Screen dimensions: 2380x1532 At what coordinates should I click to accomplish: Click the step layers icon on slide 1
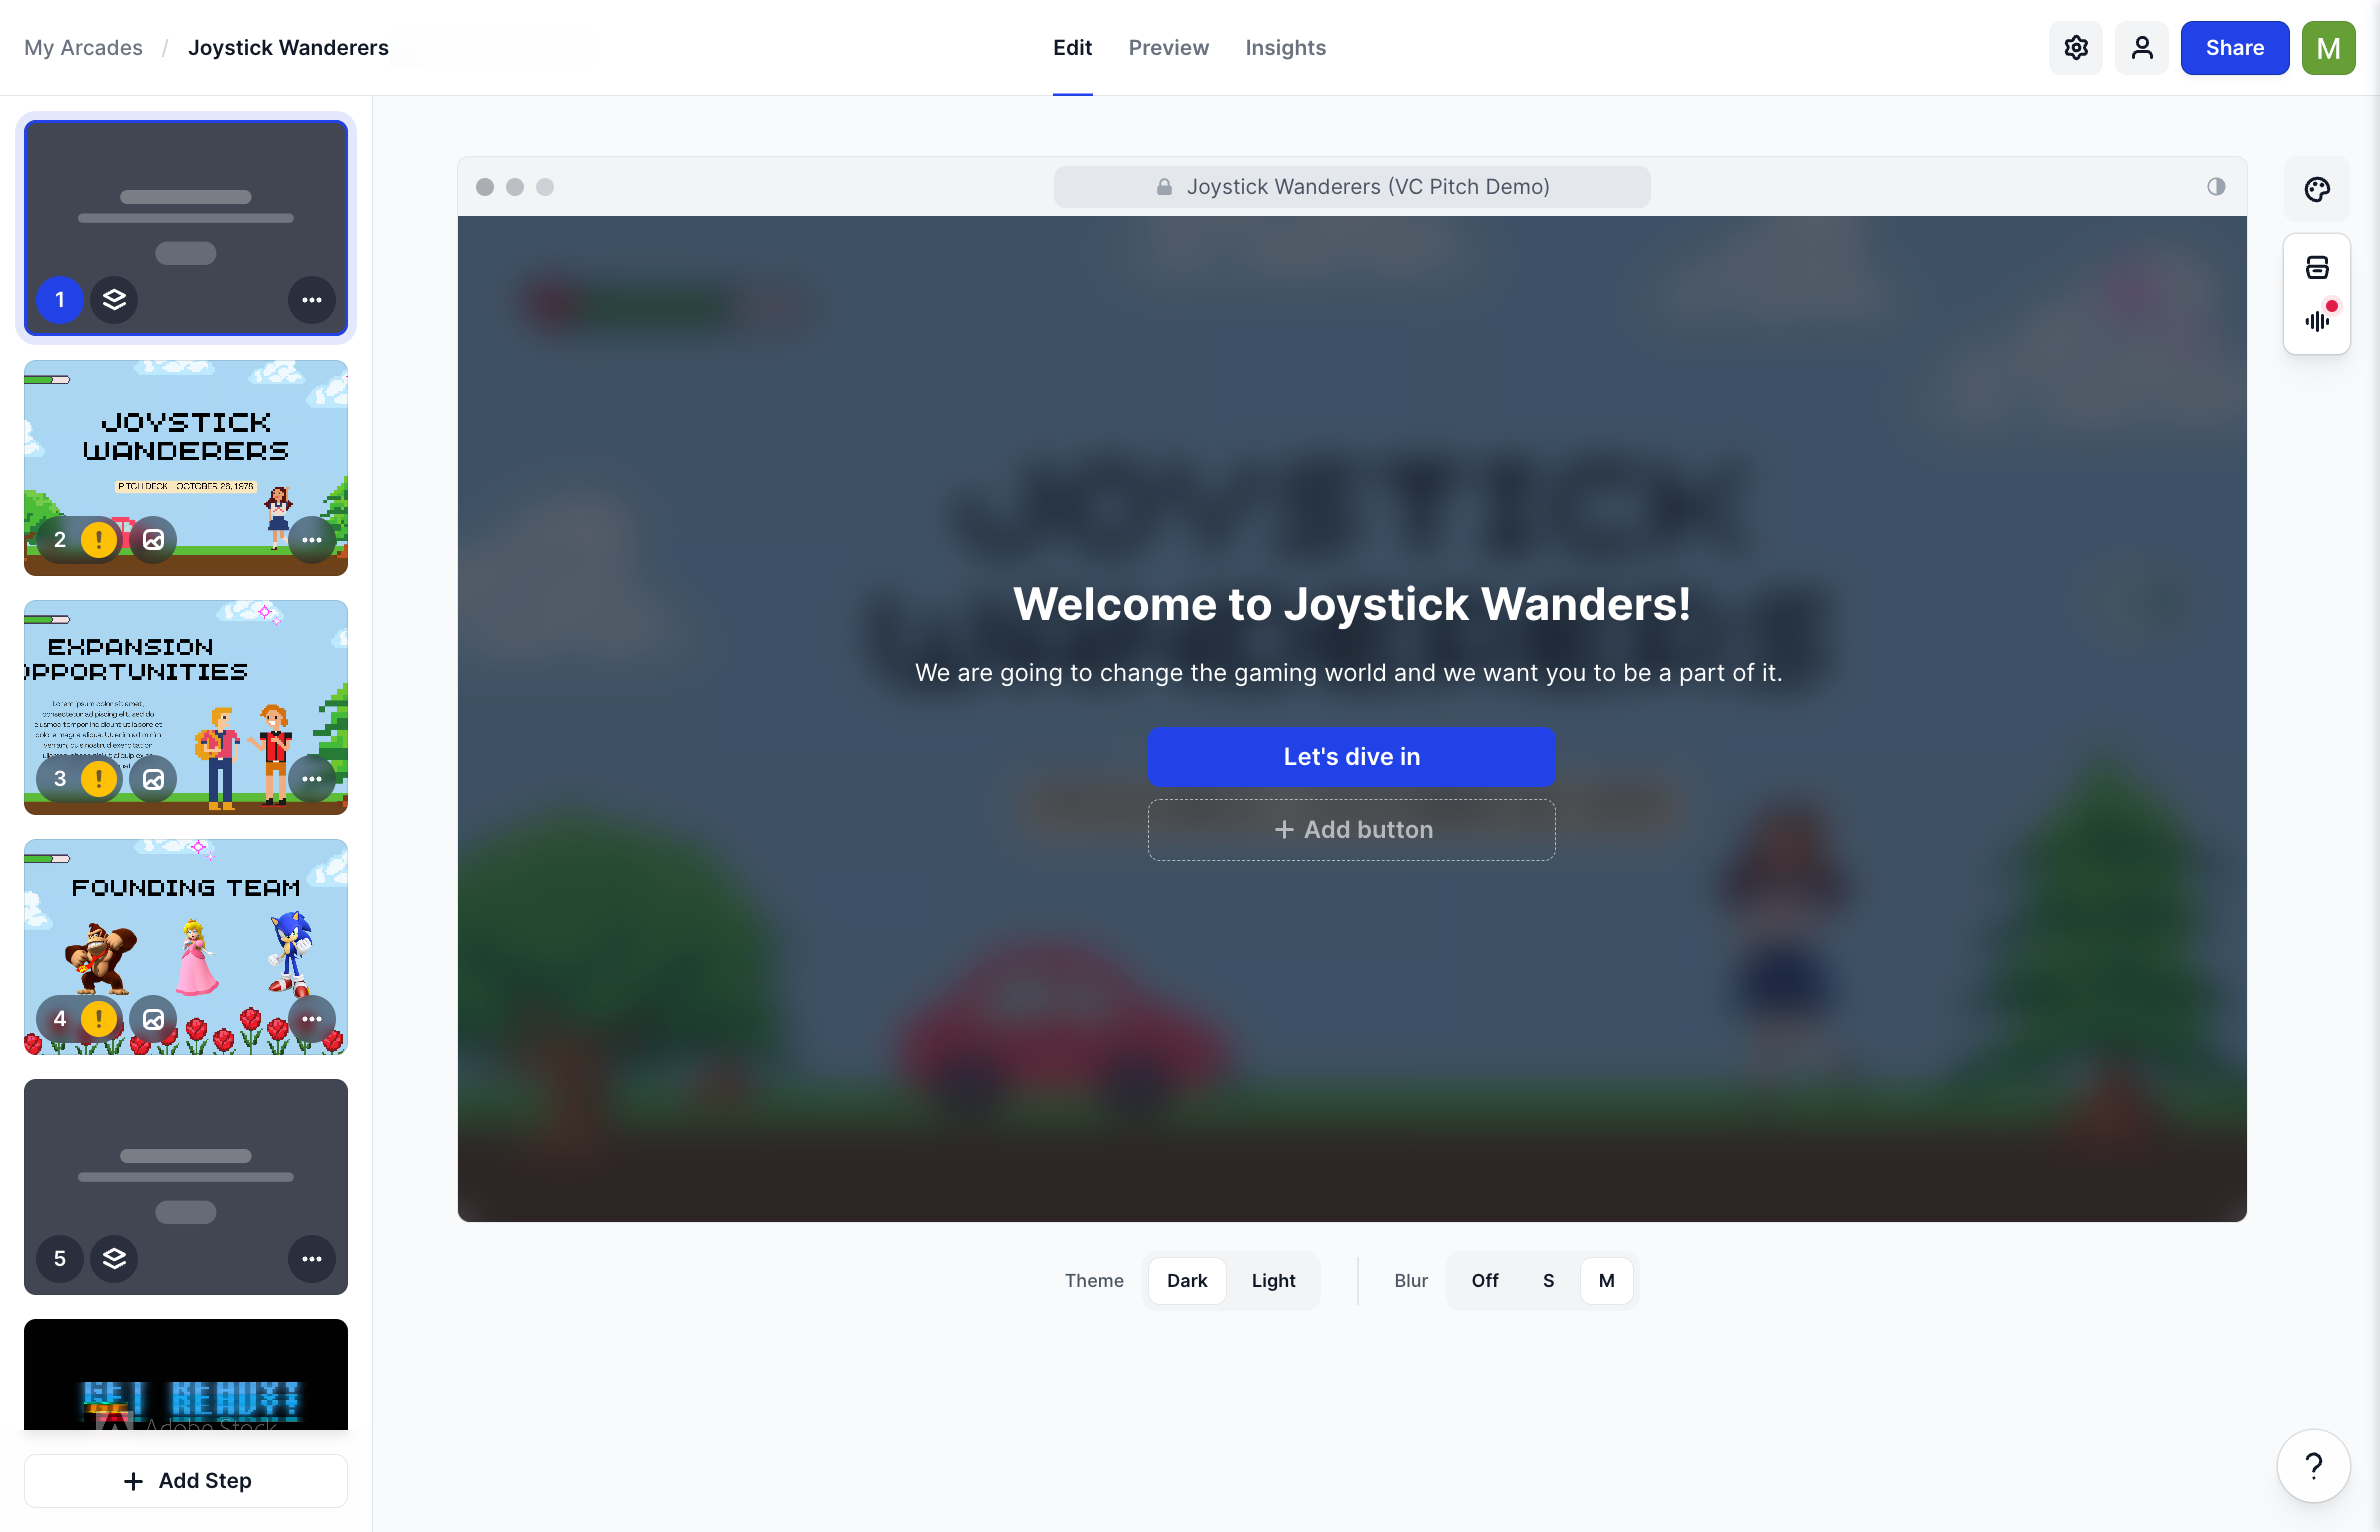click(x=113, y=300)
